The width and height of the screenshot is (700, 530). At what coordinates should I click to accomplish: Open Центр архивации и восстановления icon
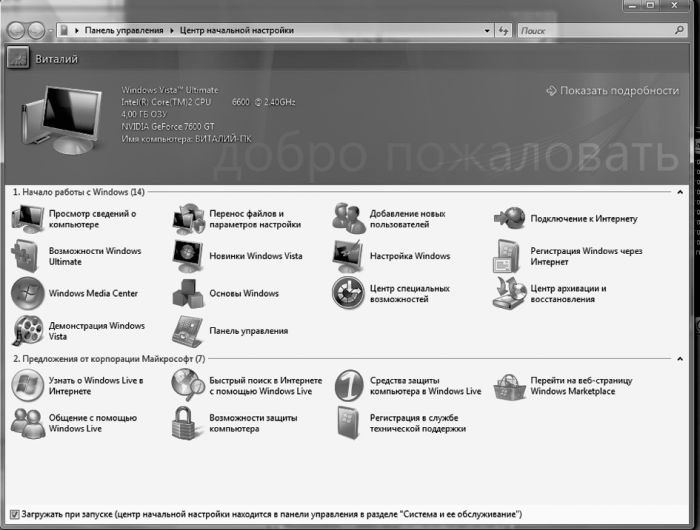coord(510,294)
